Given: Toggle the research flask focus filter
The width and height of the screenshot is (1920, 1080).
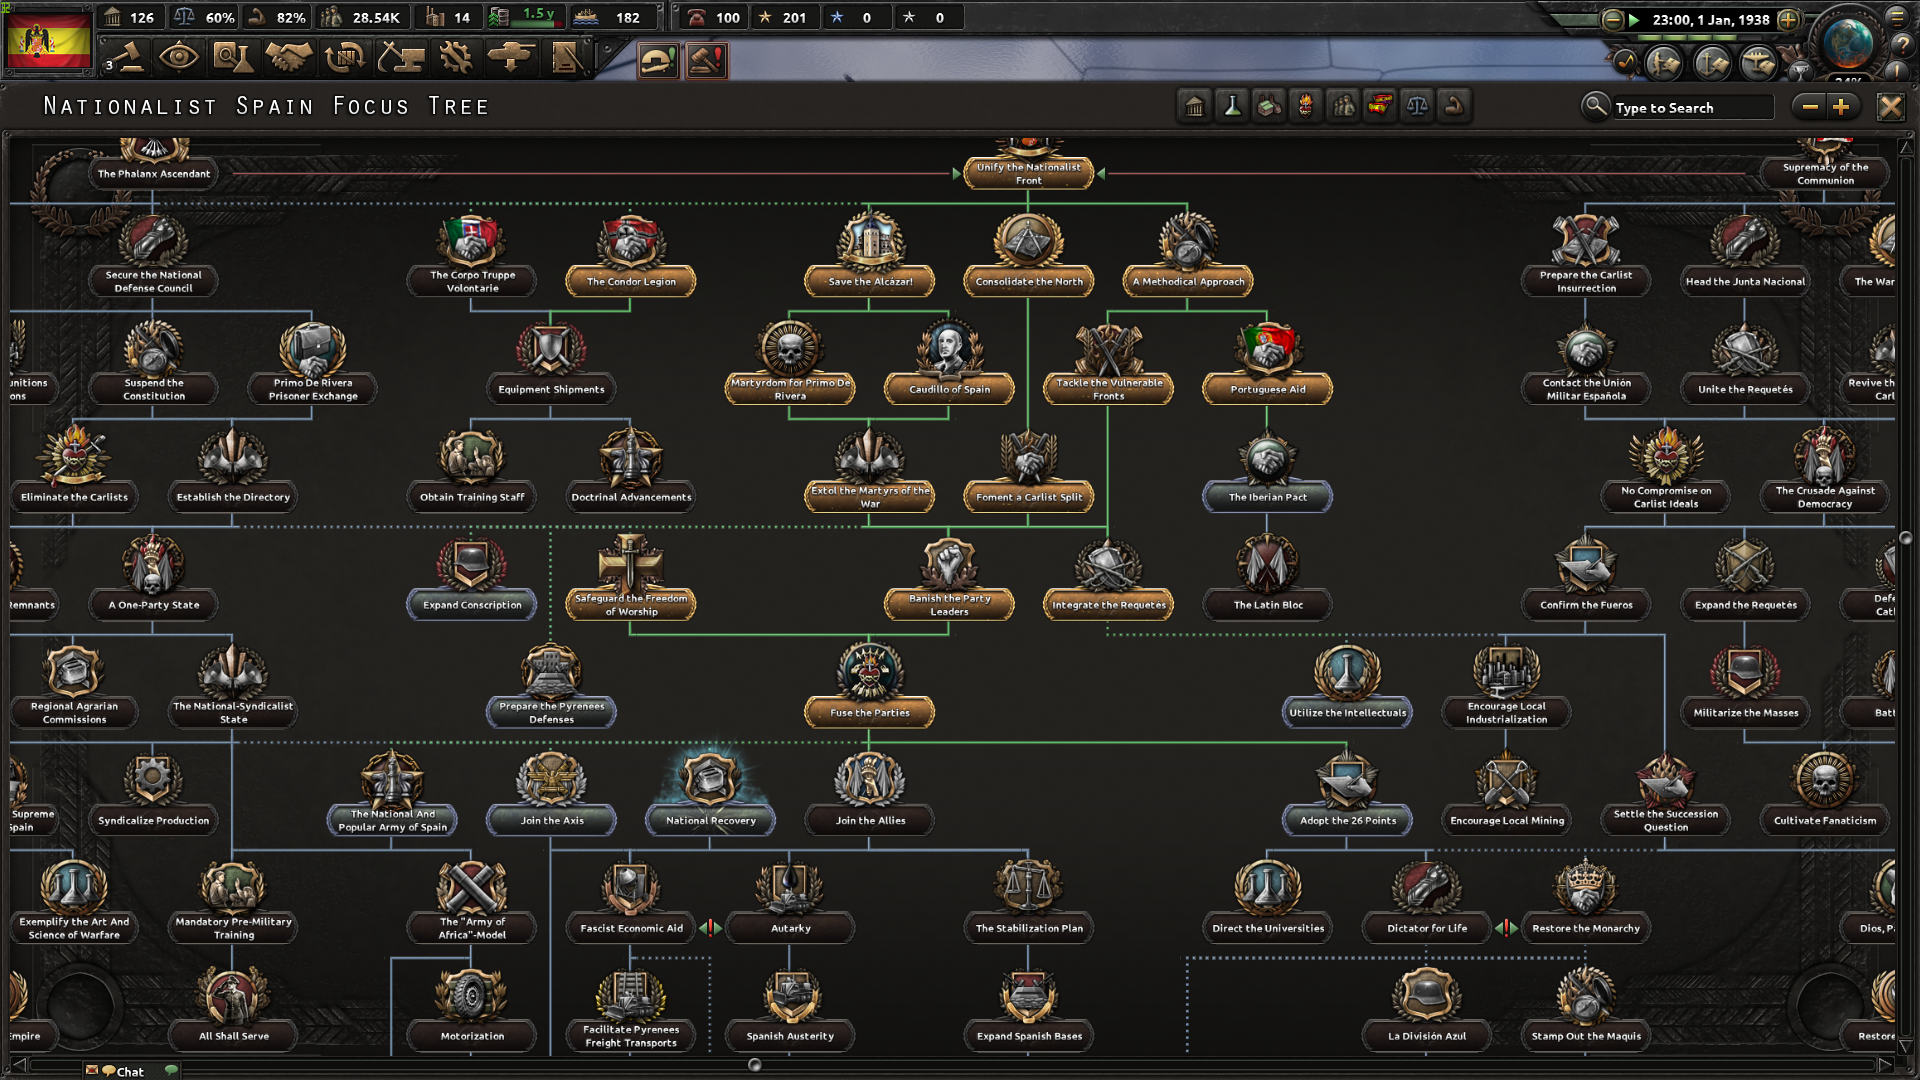Looking at the screenshot, I should click(1232, 106).
